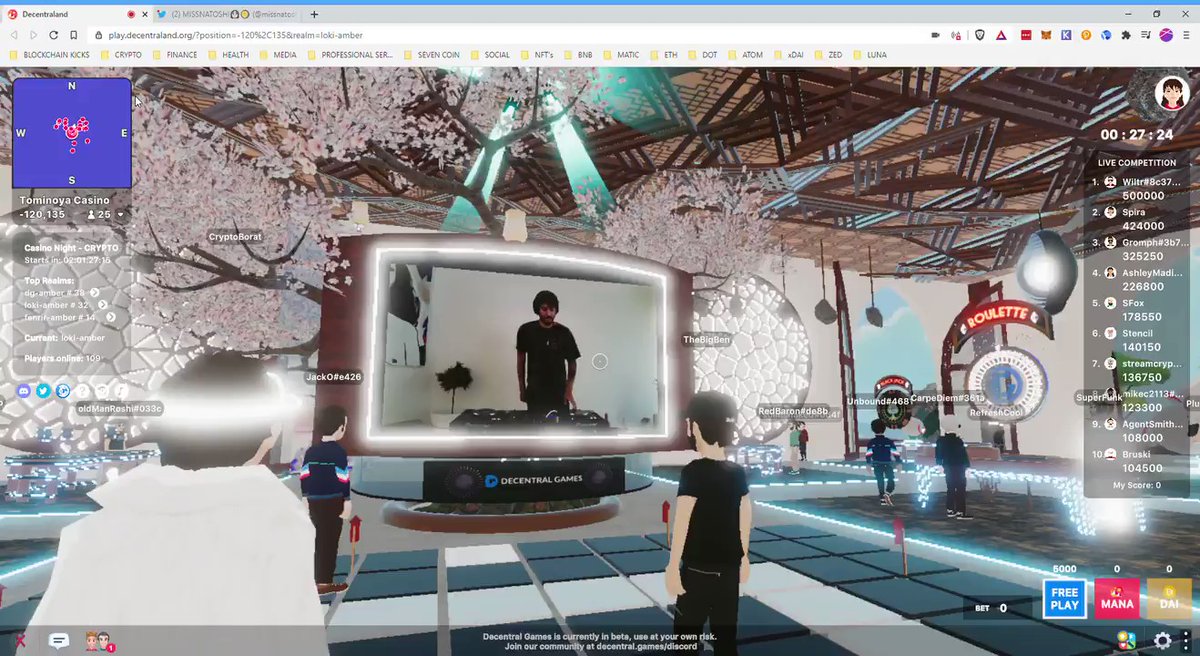Click the Casino Night - CRYPTO event
The height and width of the screenshot is (656, 1200).
(x=71, y=247)
